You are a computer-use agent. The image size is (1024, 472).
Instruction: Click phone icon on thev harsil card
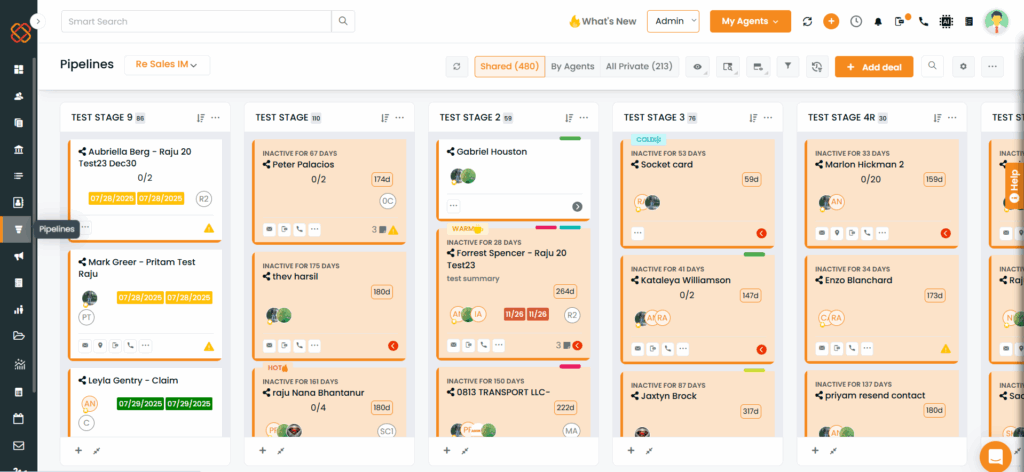coord(299,345)
